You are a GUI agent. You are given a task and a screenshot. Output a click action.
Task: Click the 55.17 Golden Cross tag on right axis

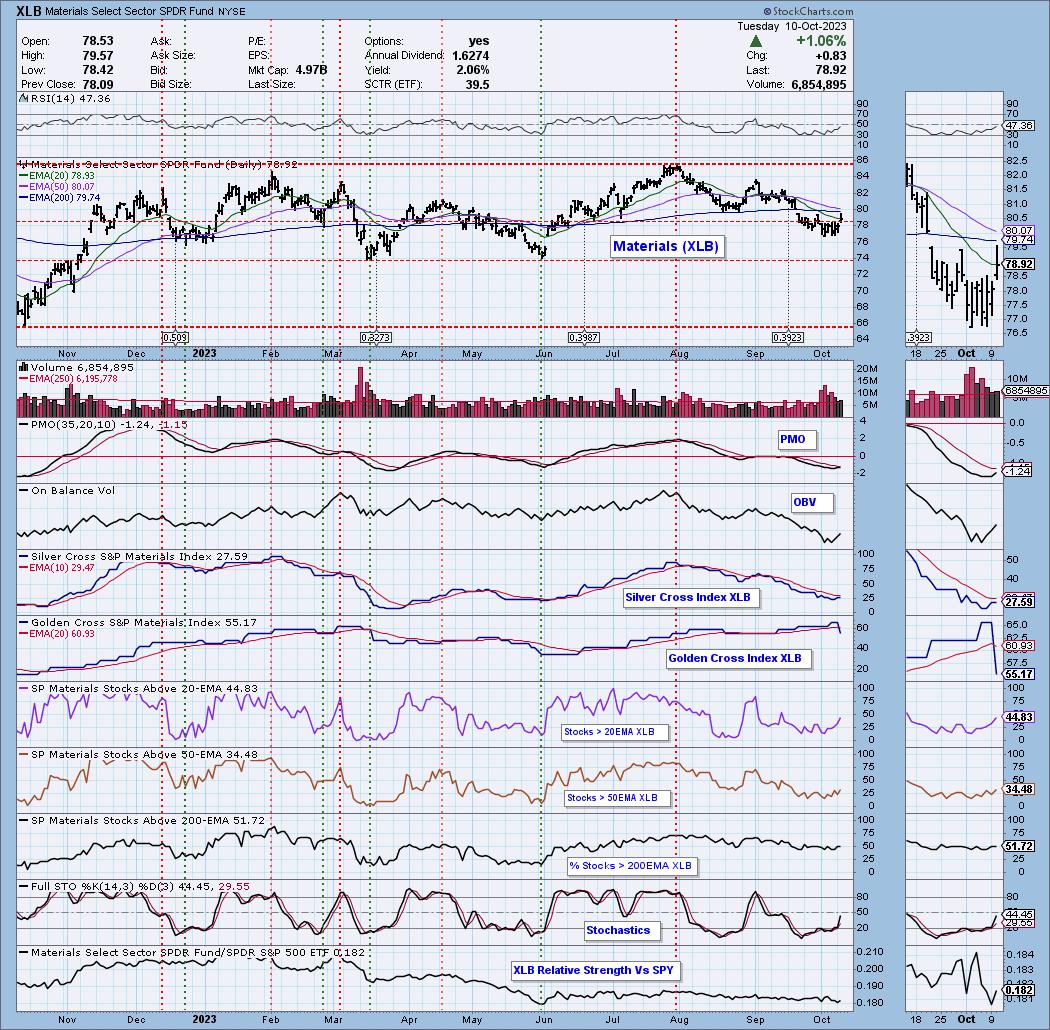(1020, 675)
